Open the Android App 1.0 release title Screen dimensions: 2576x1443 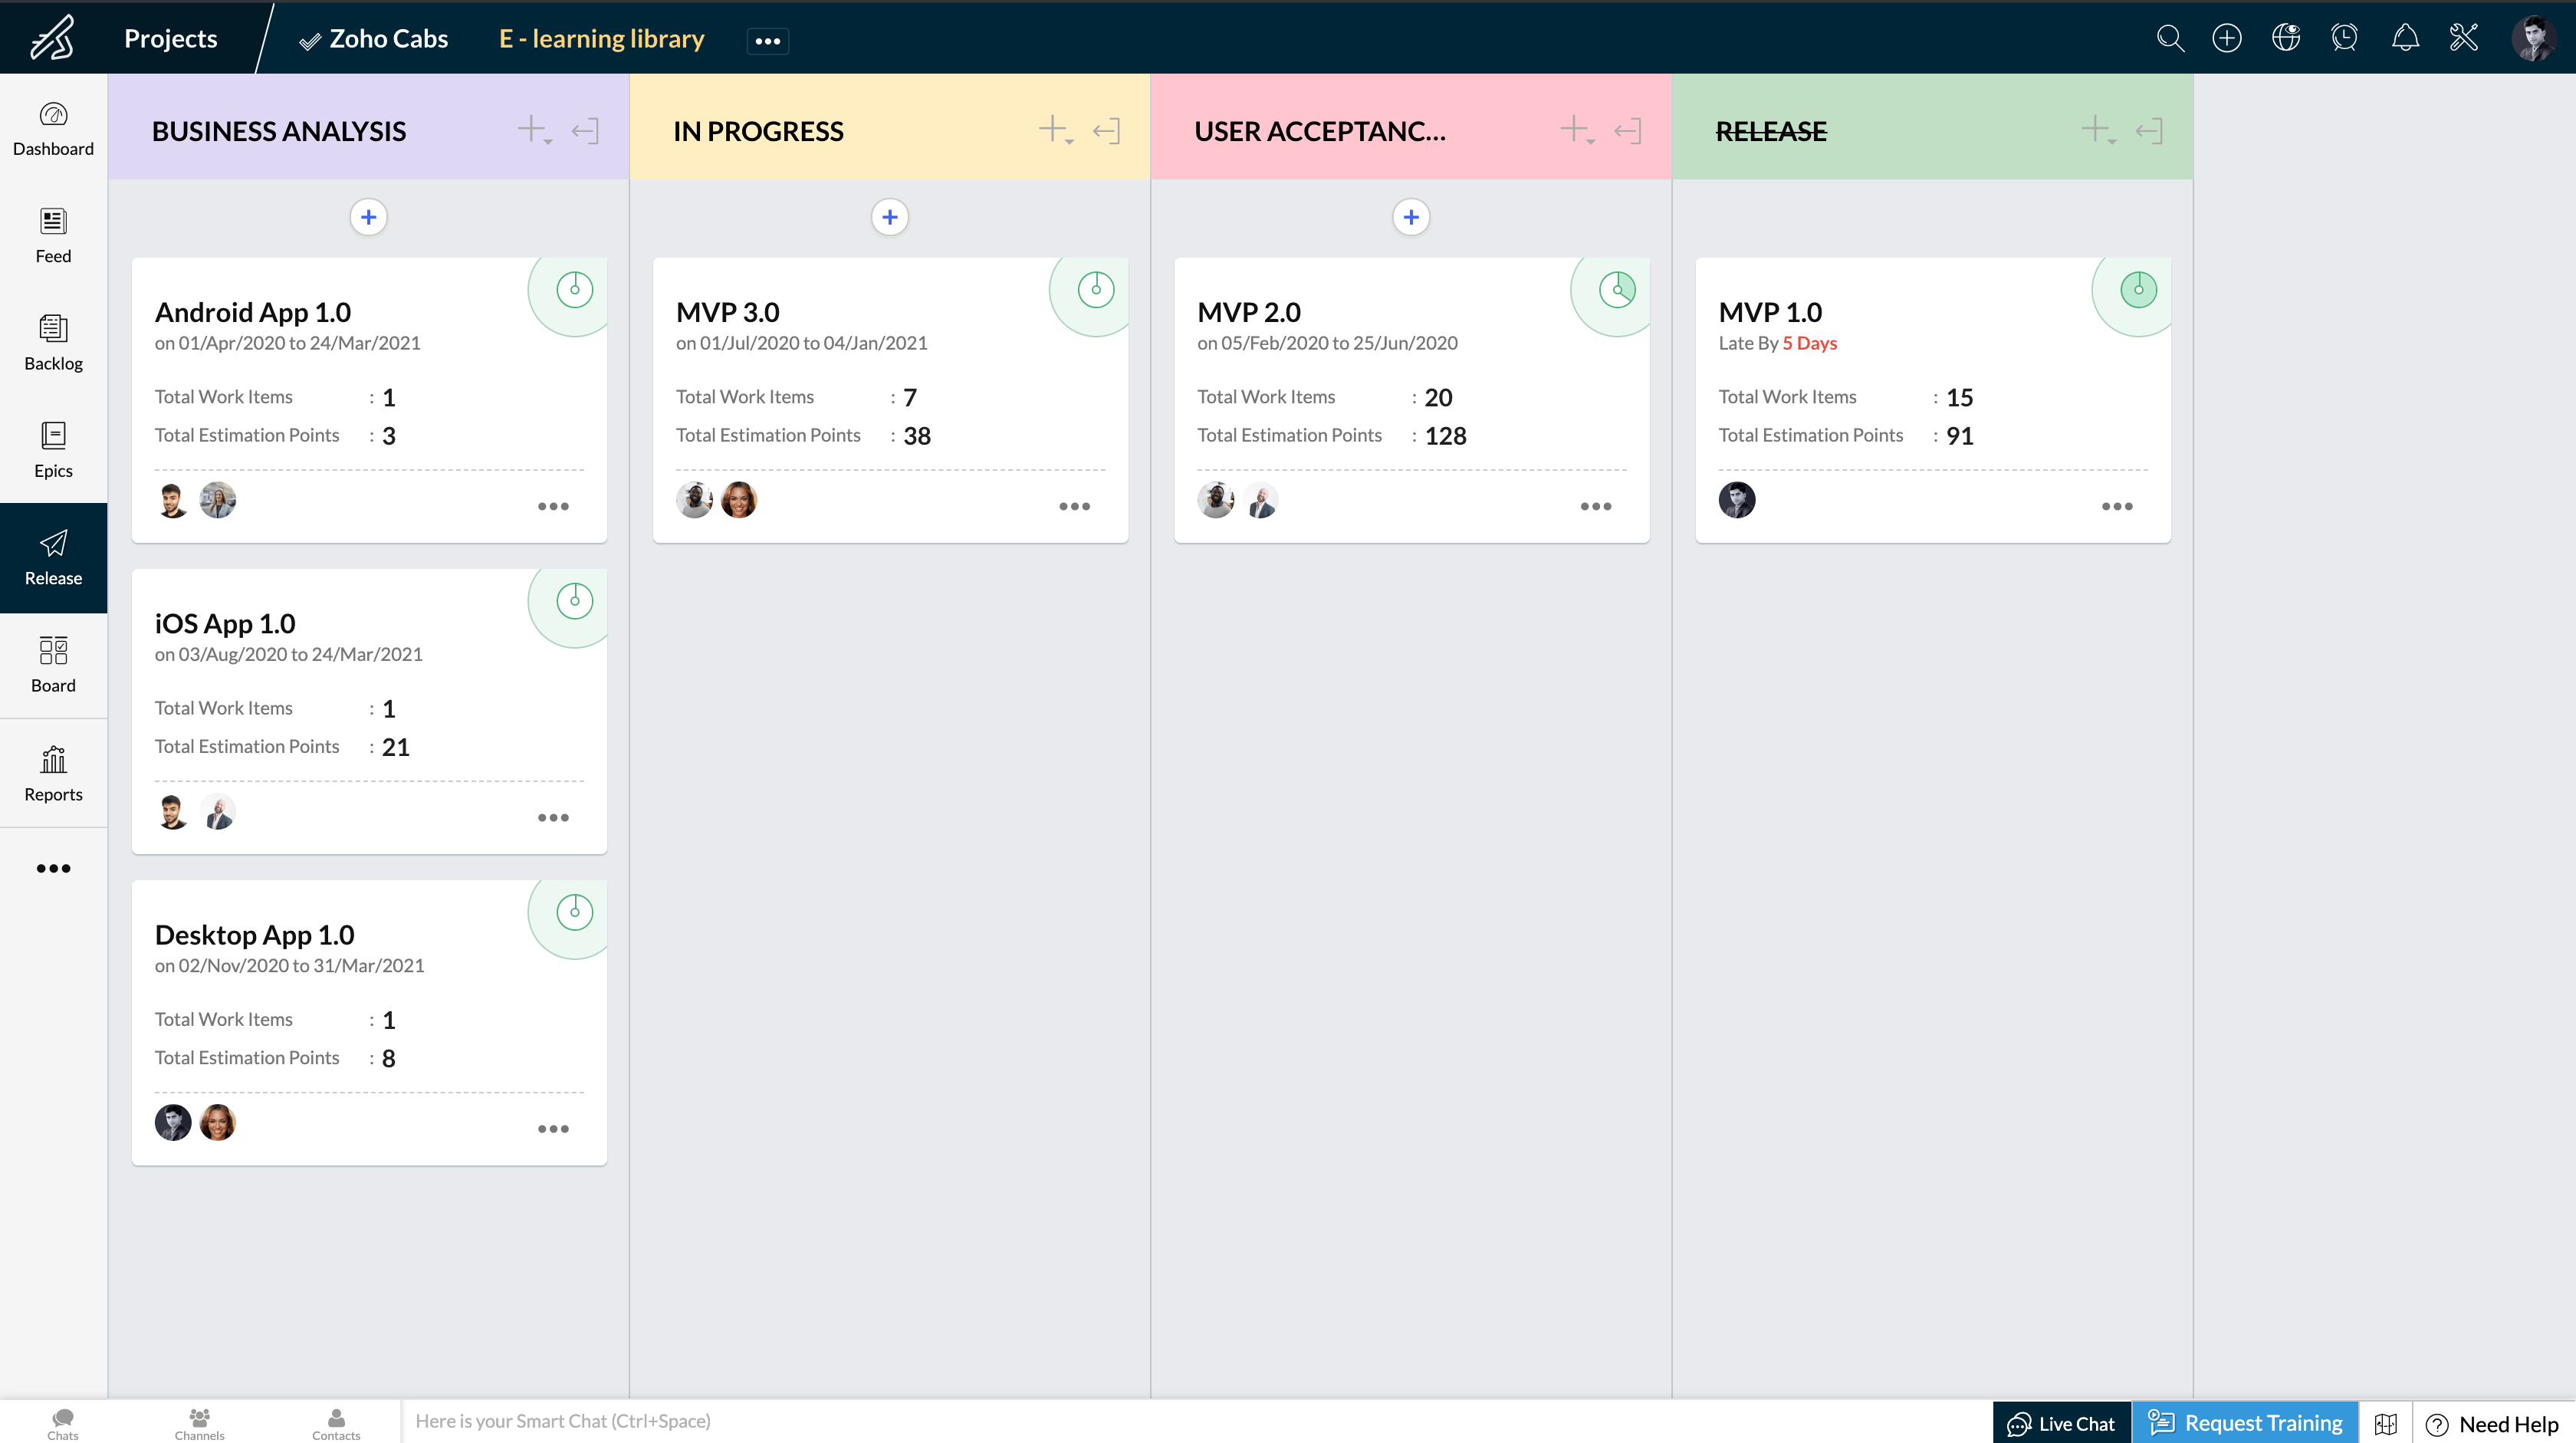pos(253,312)
